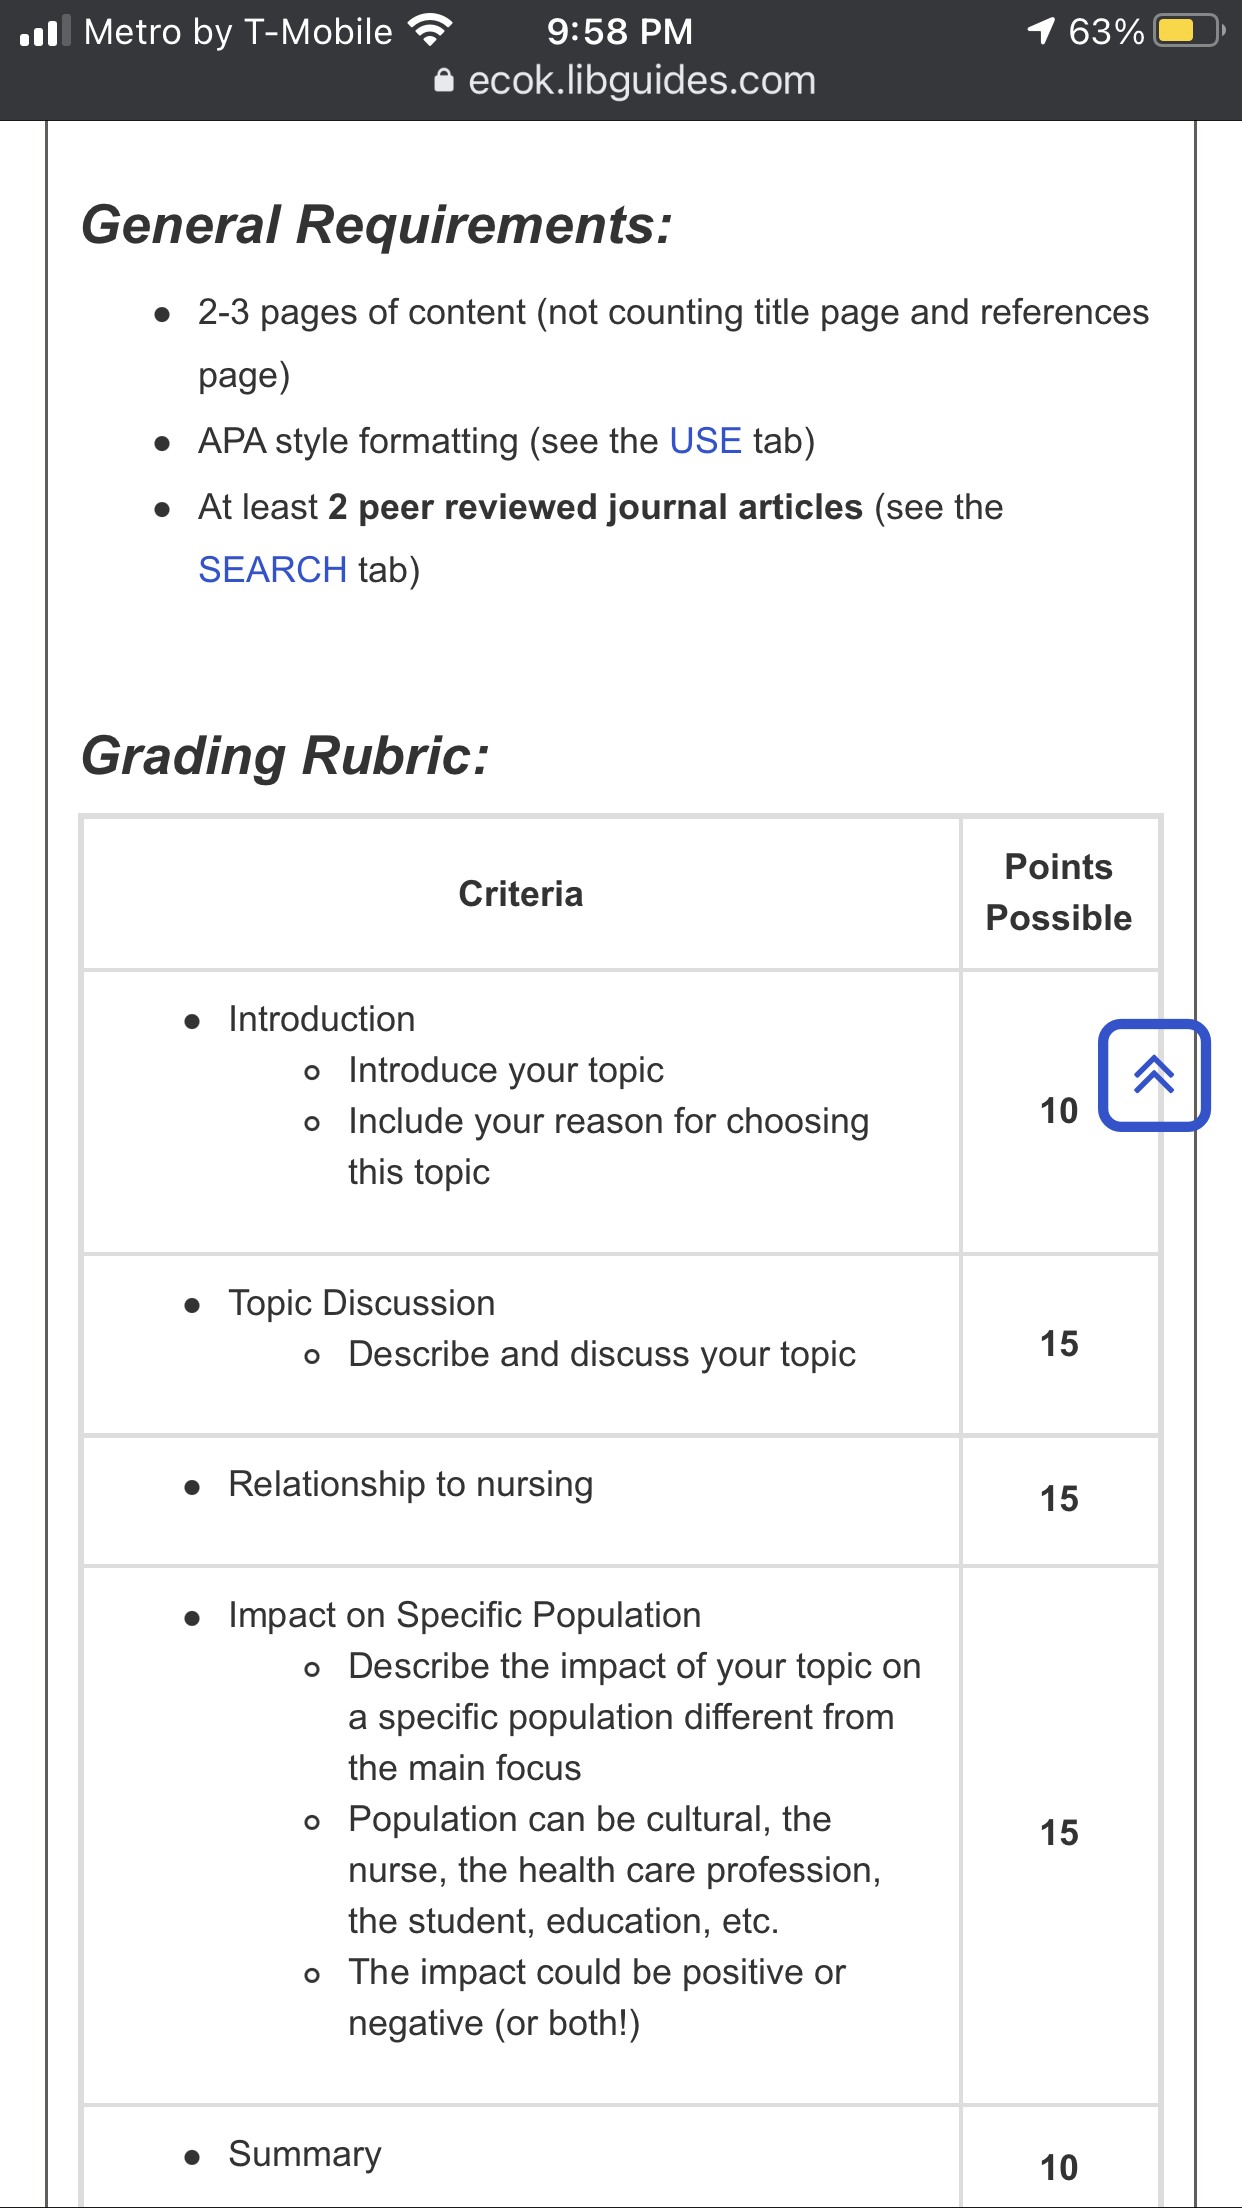This screenshot has width=1242, height=2208.
Task: Tap the cellular signal bars icon
Action: (x=45, y=31)
